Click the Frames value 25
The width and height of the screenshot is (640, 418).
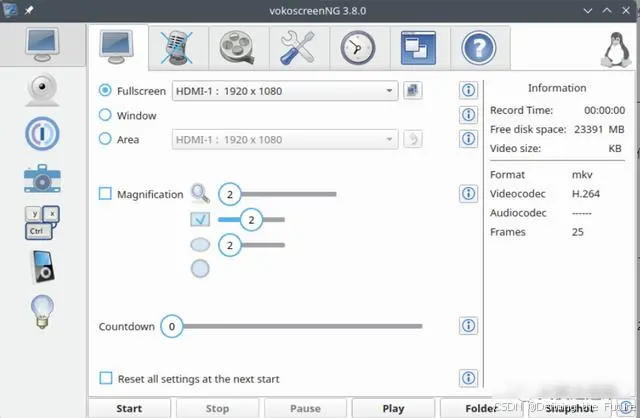tap(578, 232)
